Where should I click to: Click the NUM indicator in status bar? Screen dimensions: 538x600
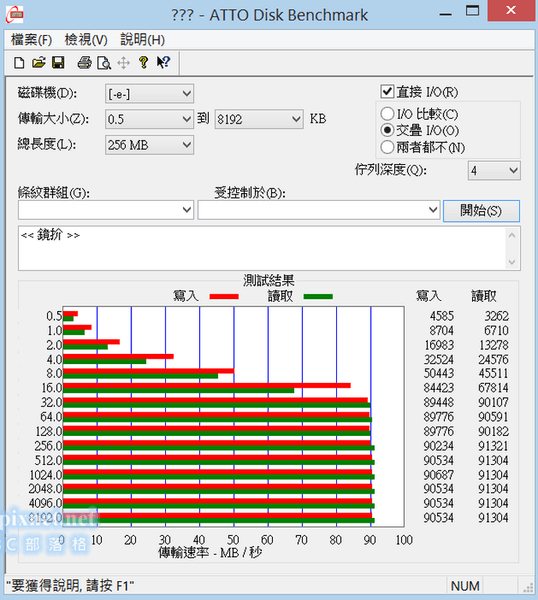coord(465,586)
